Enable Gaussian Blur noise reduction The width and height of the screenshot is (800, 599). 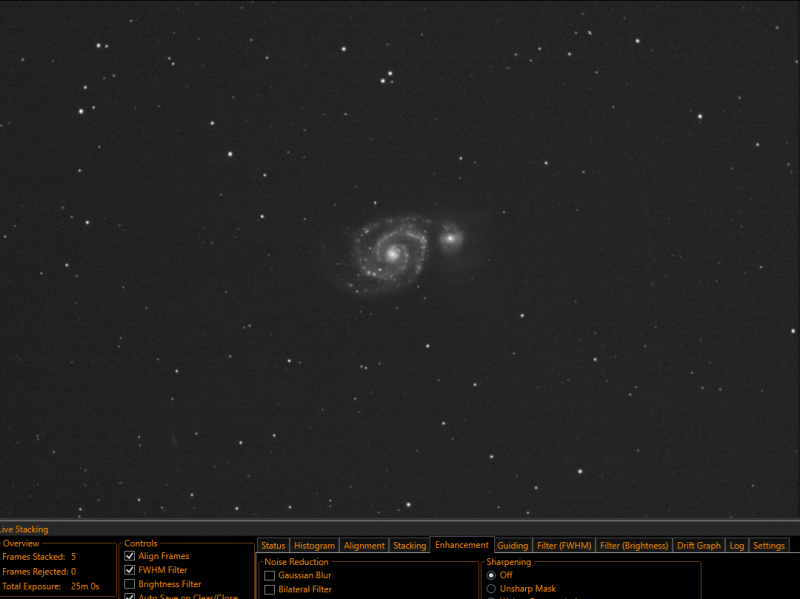[x=269, y=576]
